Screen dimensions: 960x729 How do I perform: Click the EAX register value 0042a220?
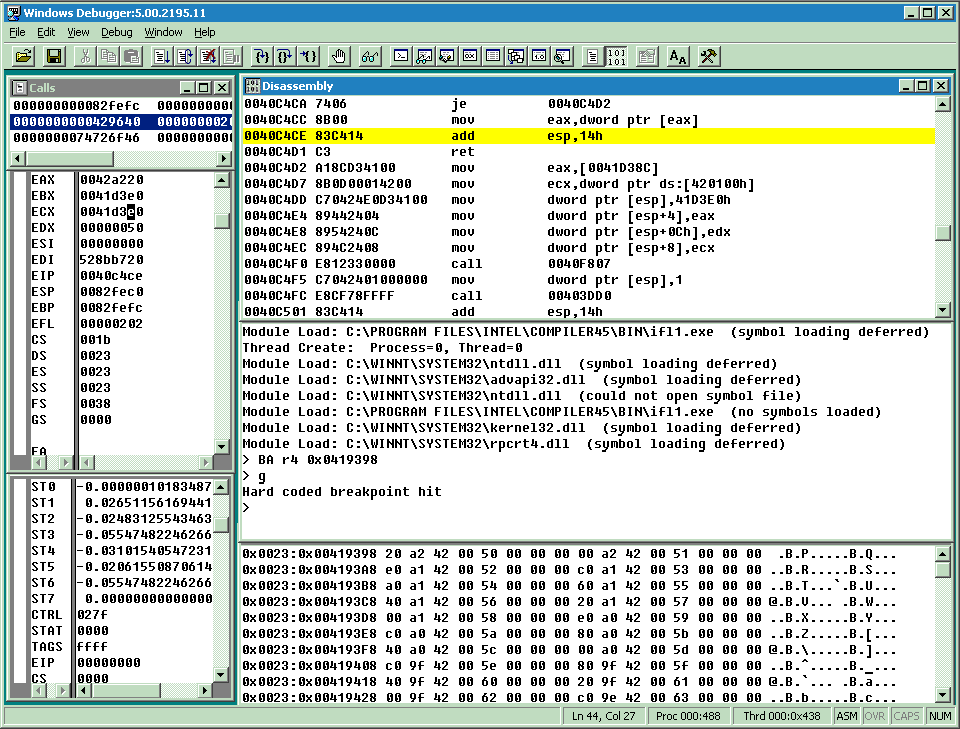coord(112,179)
